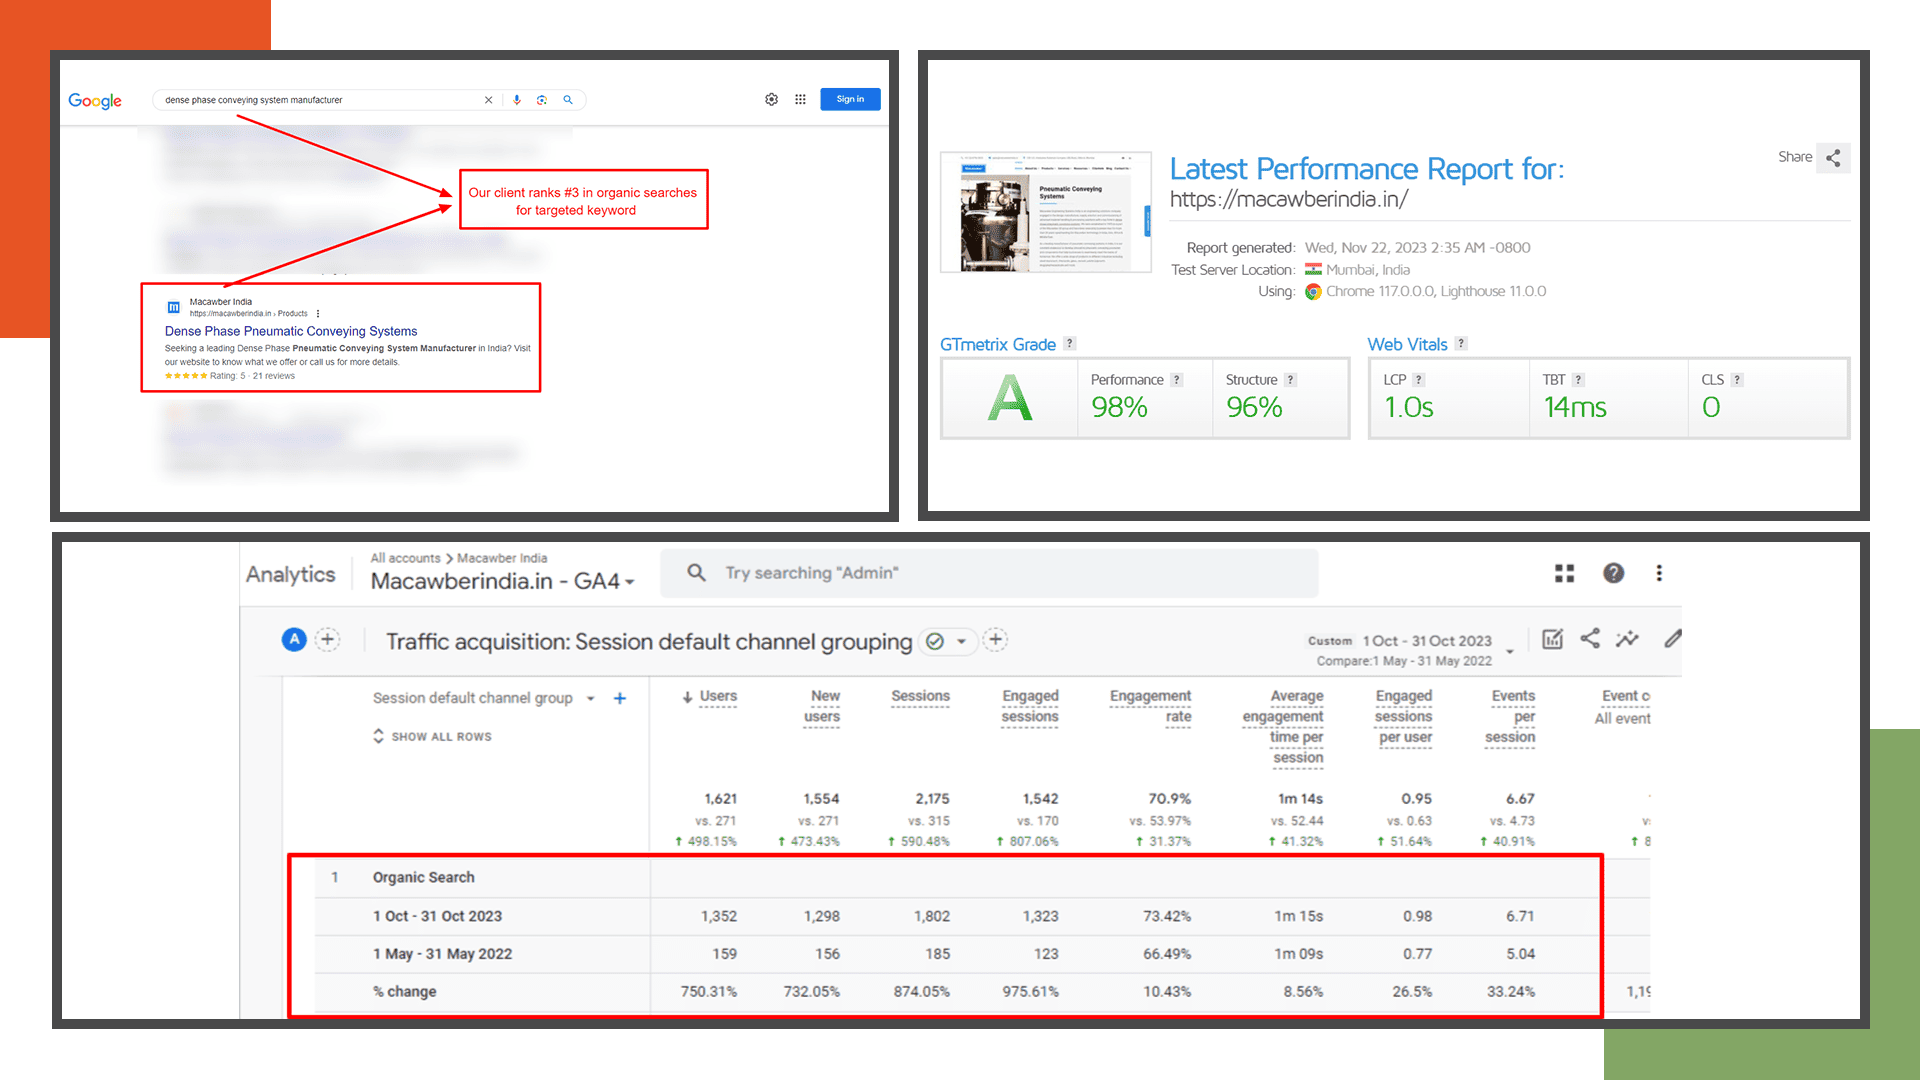The image size is (1920, 1080).
Task: Open Analytics more options menu
Action: coord(1659,573)
